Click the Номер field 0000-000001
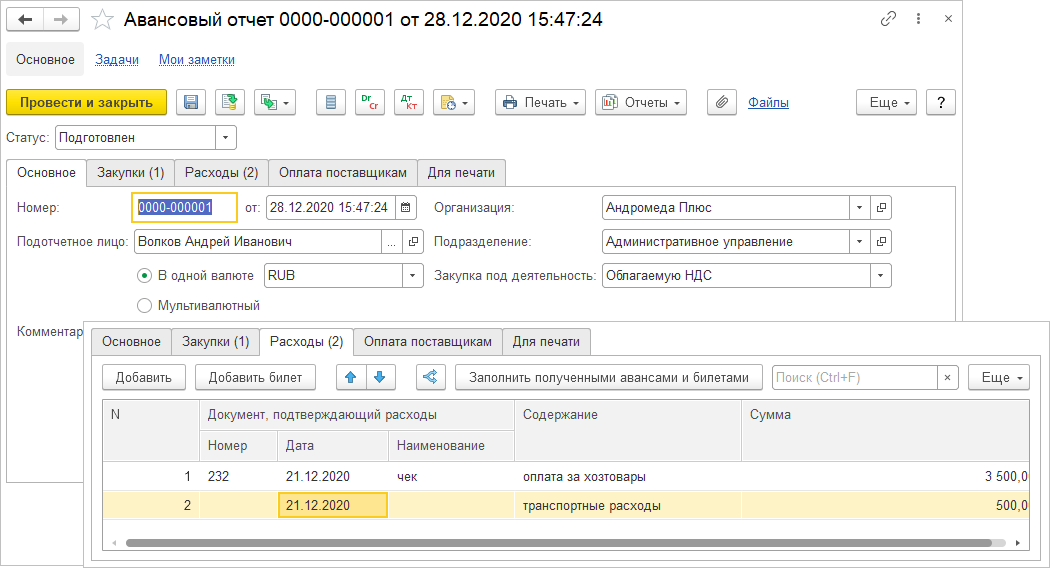The image size is (1055, 571). (184, 207)
